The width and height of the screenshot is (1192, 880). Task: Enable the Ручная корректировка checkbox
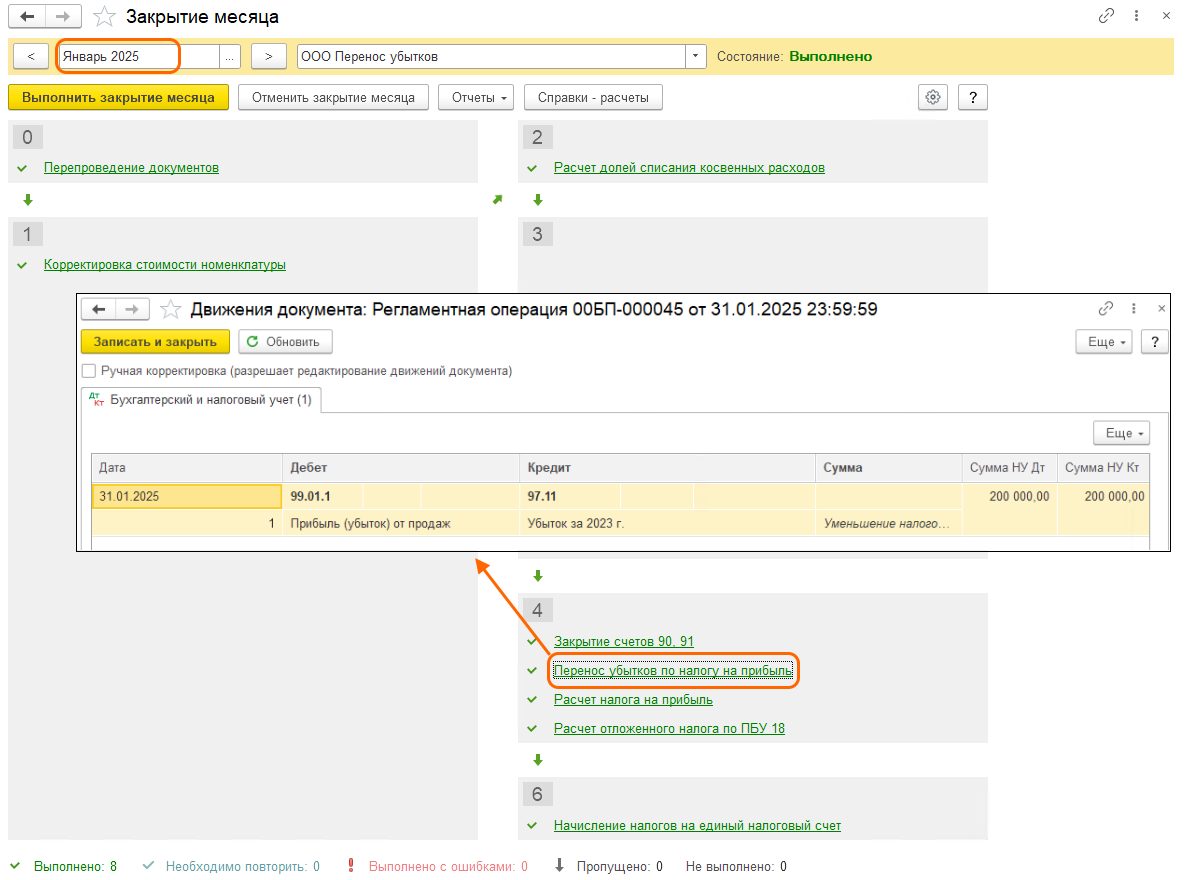(x=89, y=371)
